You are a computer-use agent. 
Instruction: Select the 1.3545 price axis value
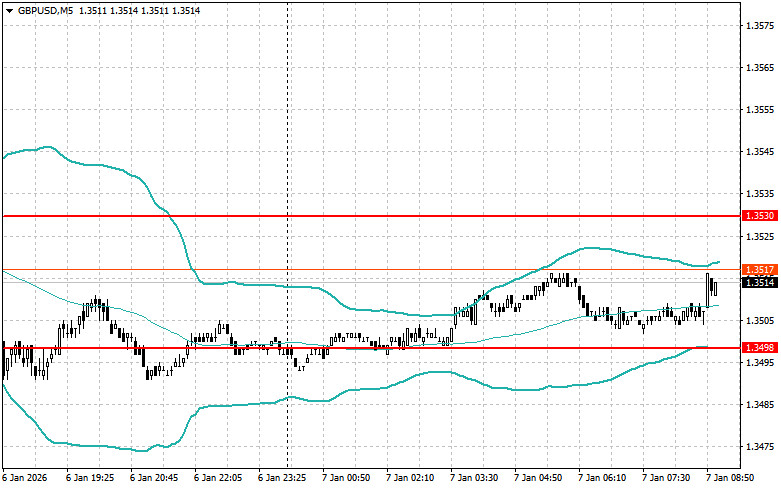760,152
